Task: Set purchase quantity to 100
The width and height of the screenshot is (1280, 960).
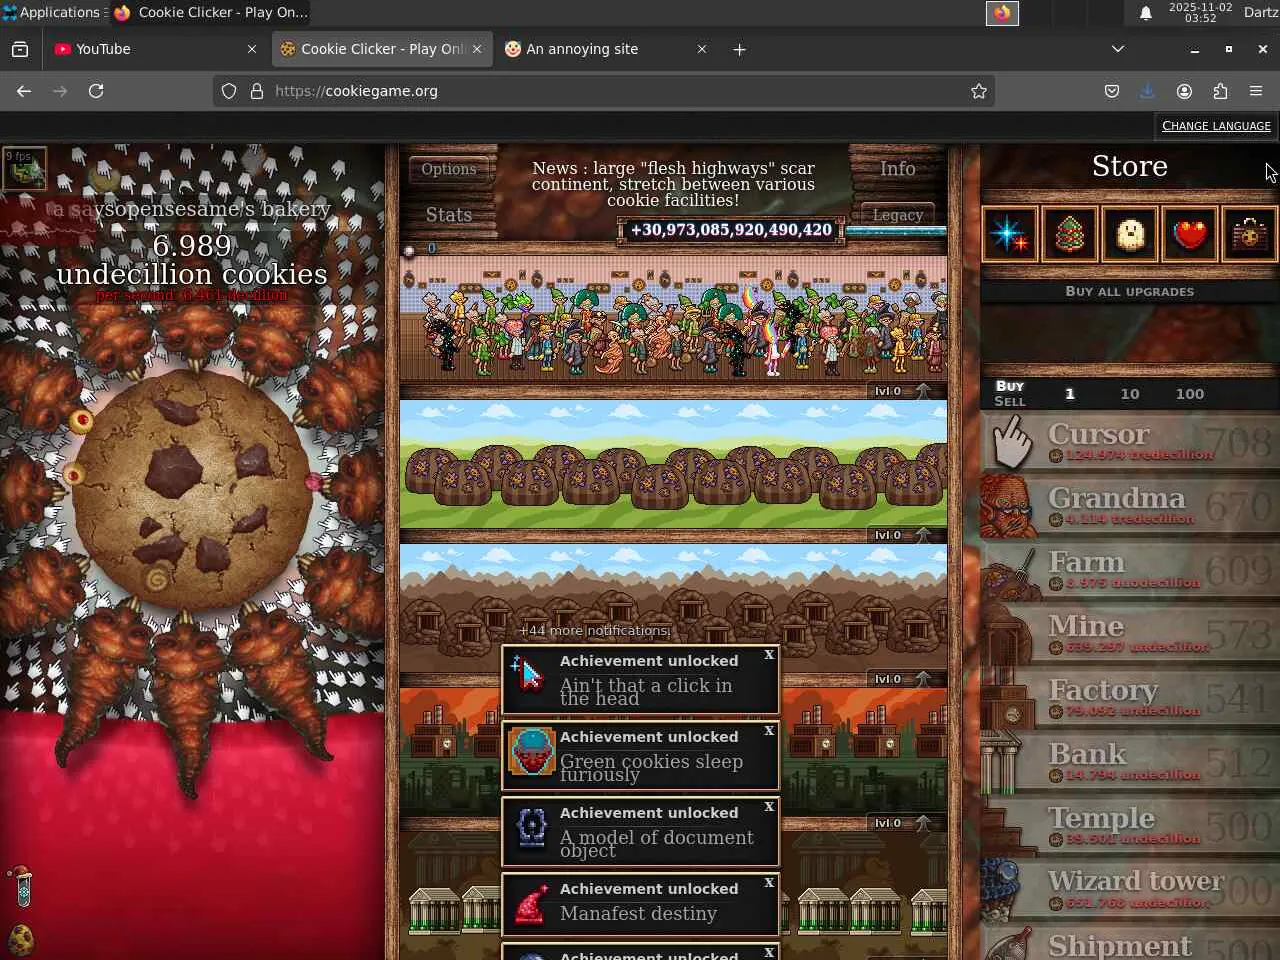Action: coord(1190,394)
